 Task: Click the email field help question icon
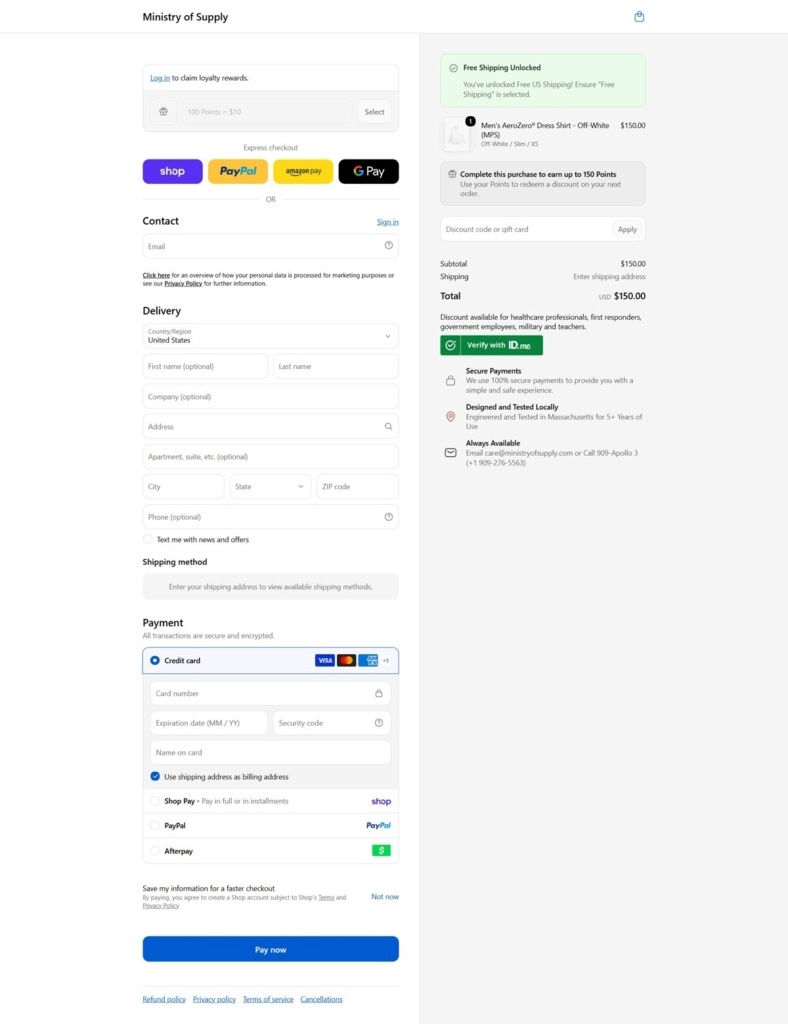tap(388, 246)
